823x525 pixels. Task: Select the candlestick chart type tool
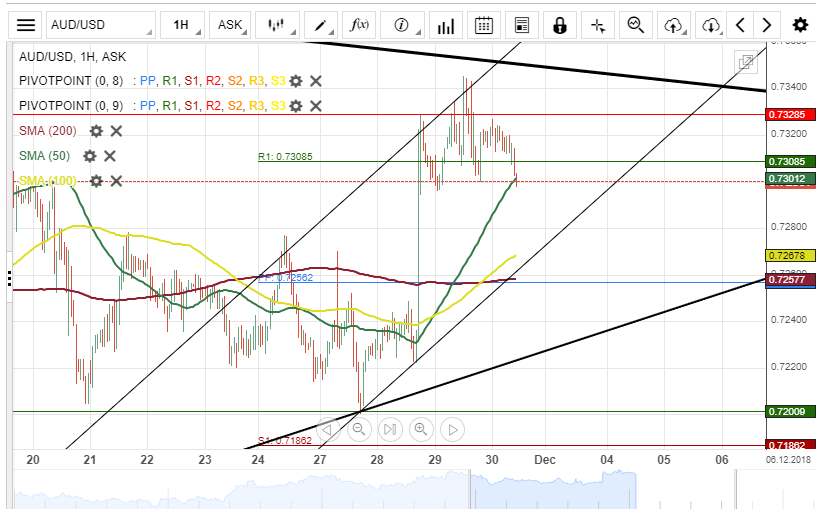282,25
